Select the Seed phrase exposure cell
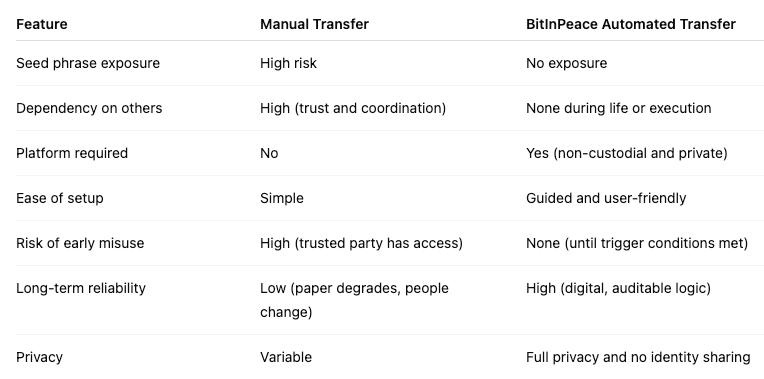 pos(88,63)
